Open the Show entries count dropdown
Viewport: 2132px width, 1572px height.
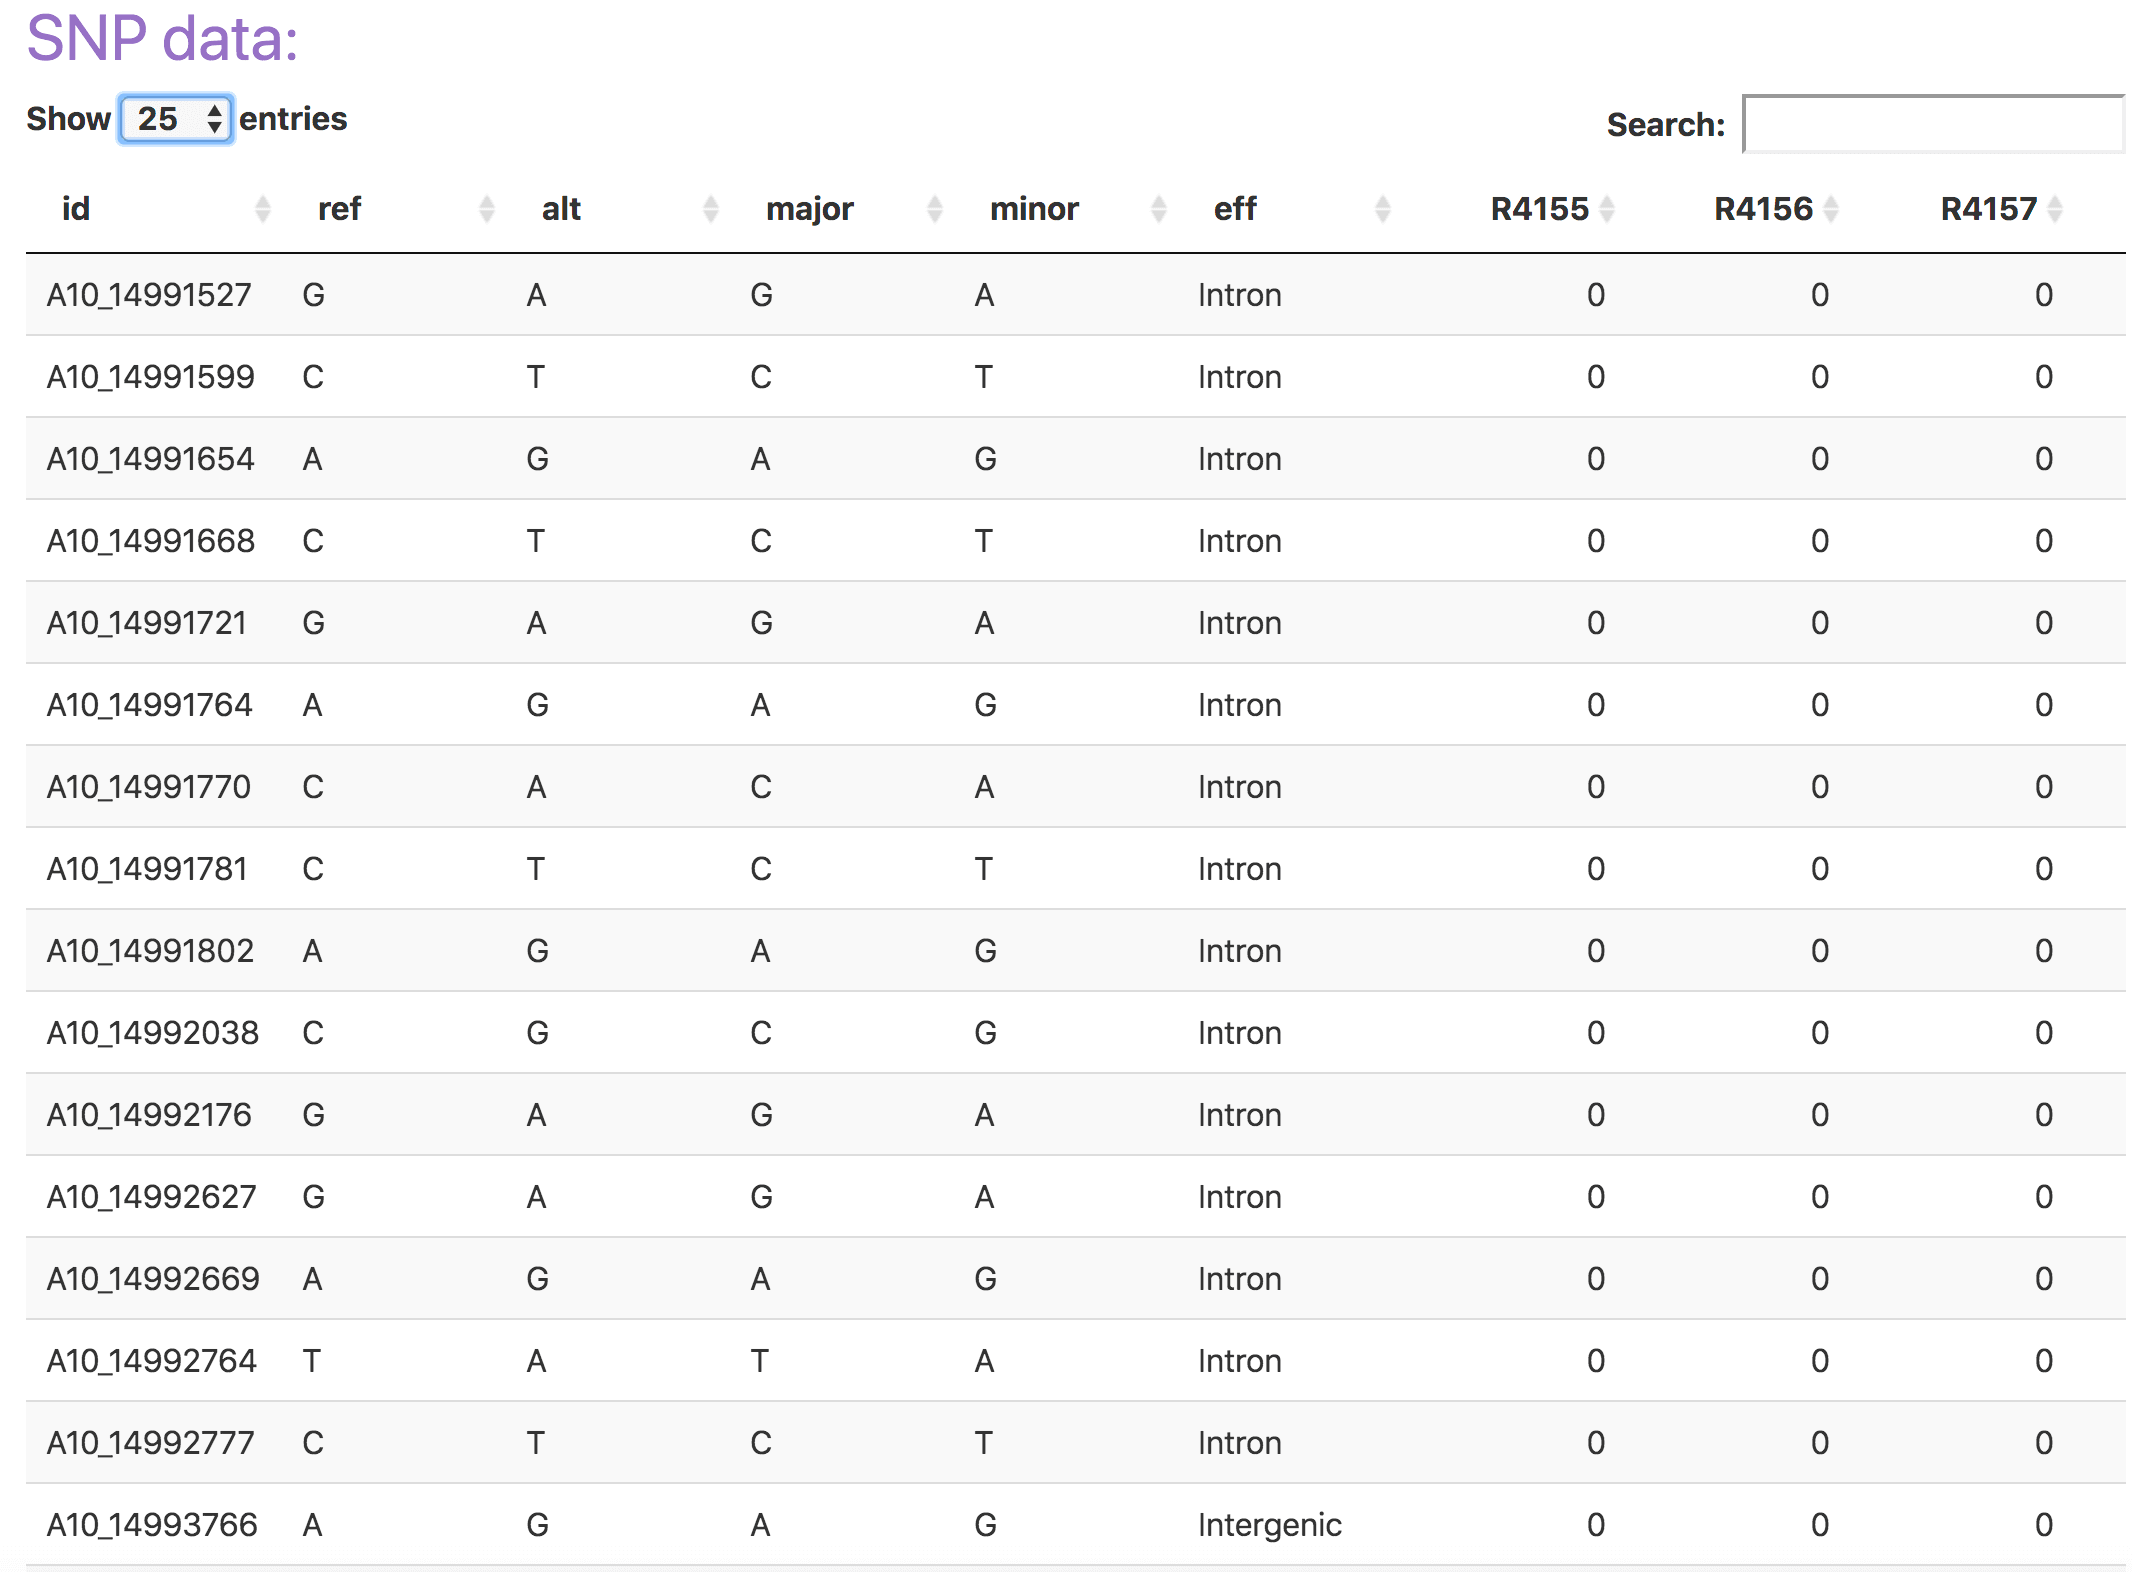coord(176,119)
